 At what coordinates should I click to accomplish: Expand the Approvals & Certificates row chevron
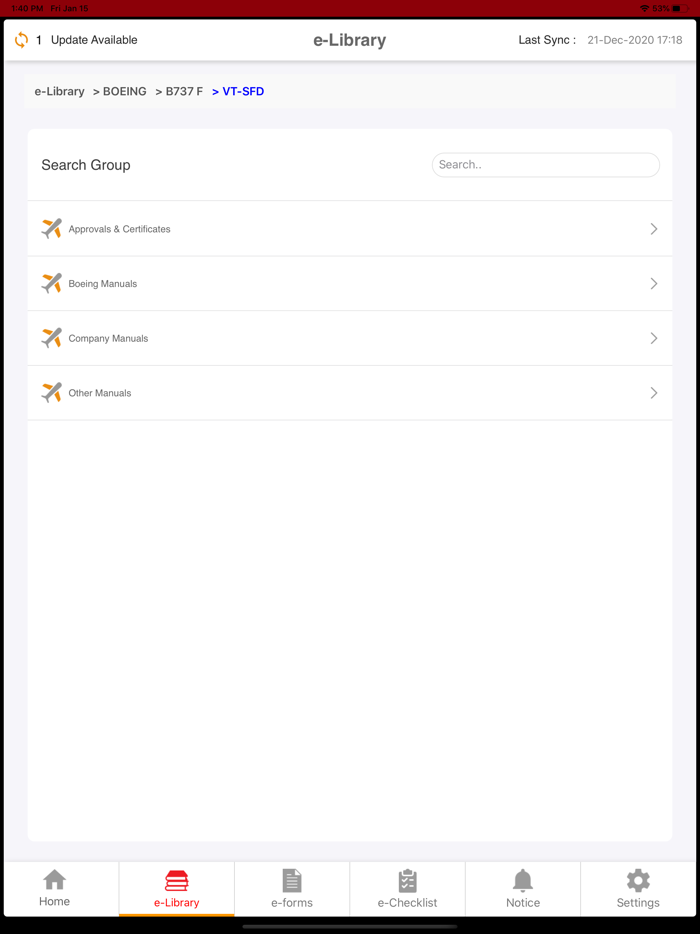coord(654,228)
